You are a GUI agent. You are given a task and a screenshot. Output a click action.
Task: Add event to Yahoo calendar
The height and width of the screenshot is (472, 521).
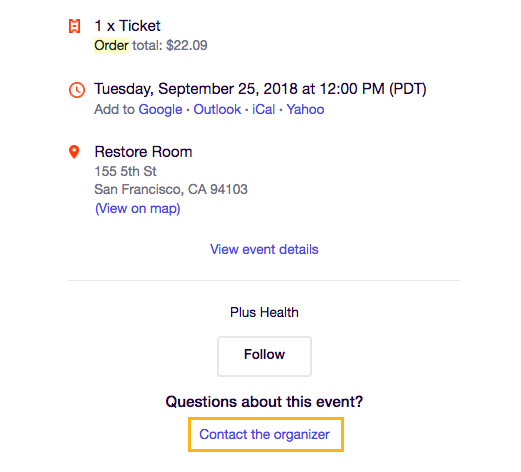click(305, 109)
